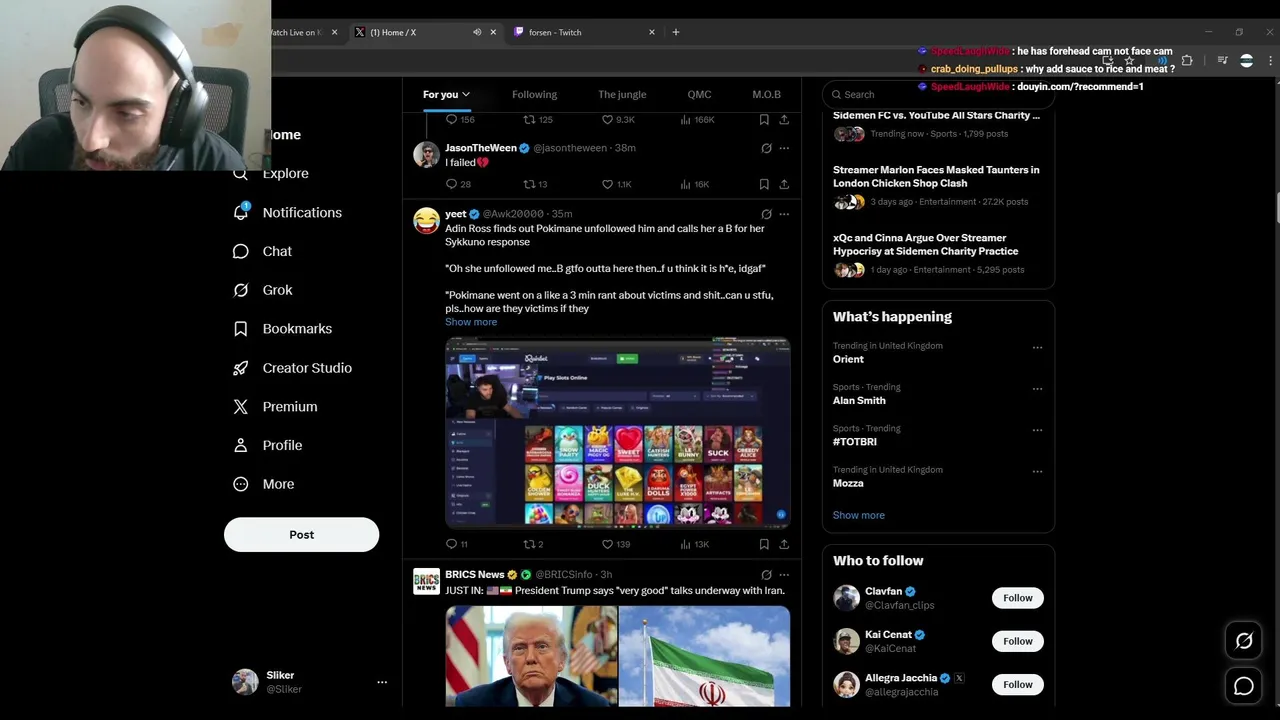Like yeet's Adin Ross post

(x=607, y=544)
